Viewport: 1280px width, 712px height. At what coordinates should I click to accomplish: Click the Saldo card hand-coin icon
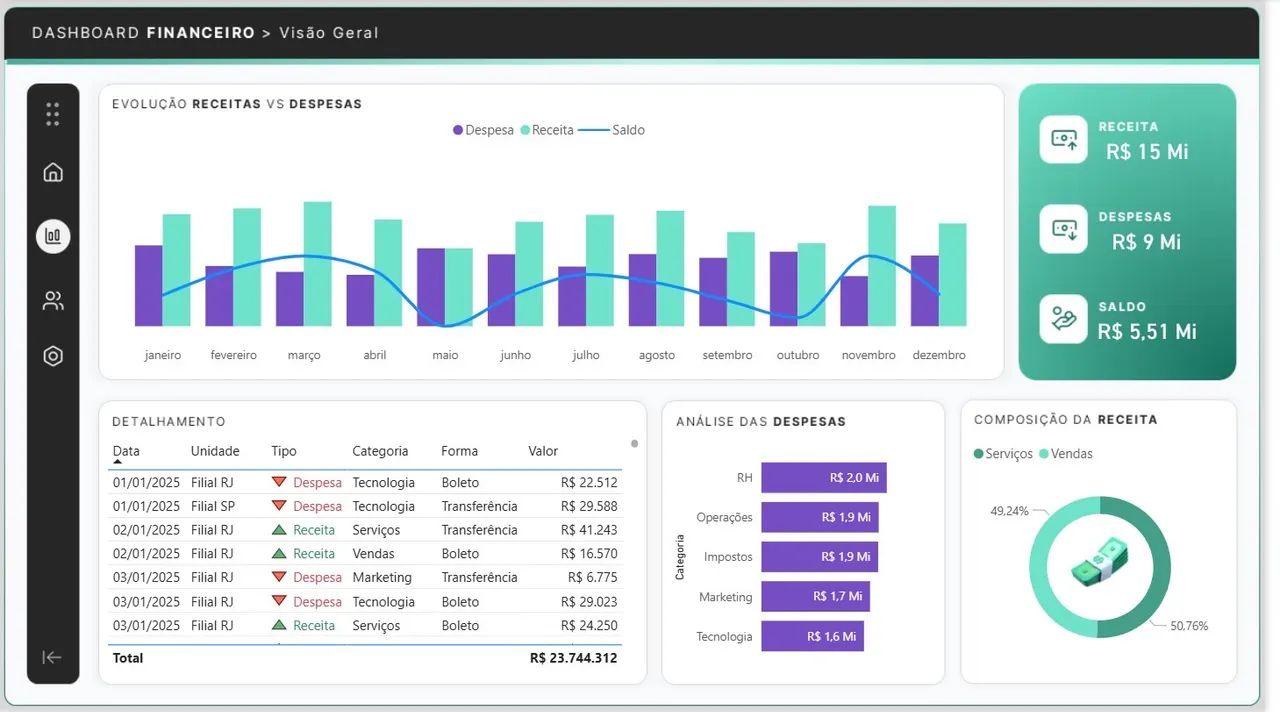pos(1063,319)
